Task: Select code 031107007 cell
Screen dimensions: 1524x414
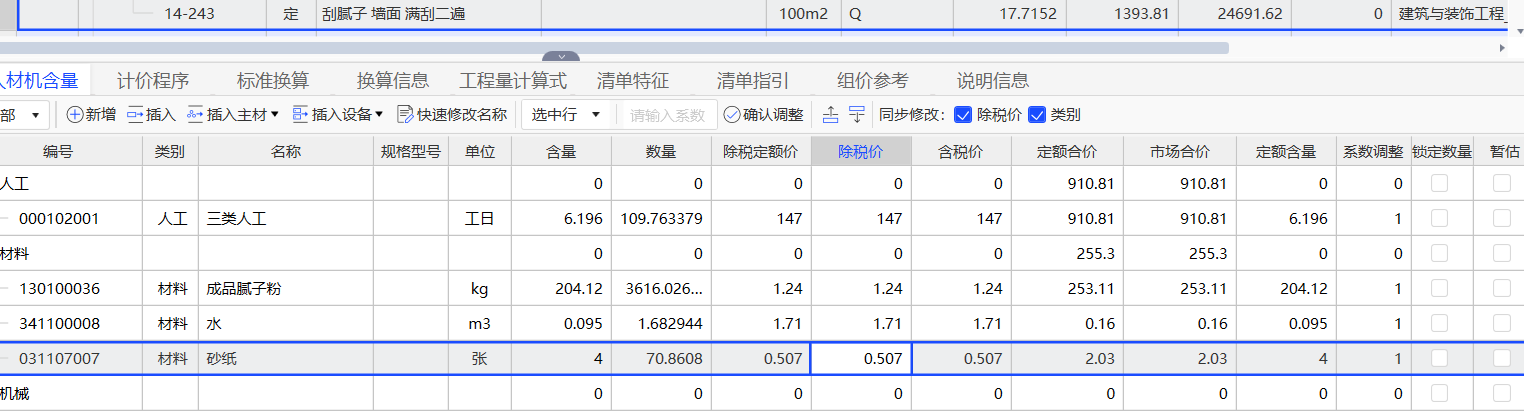Action: [71, 358]
